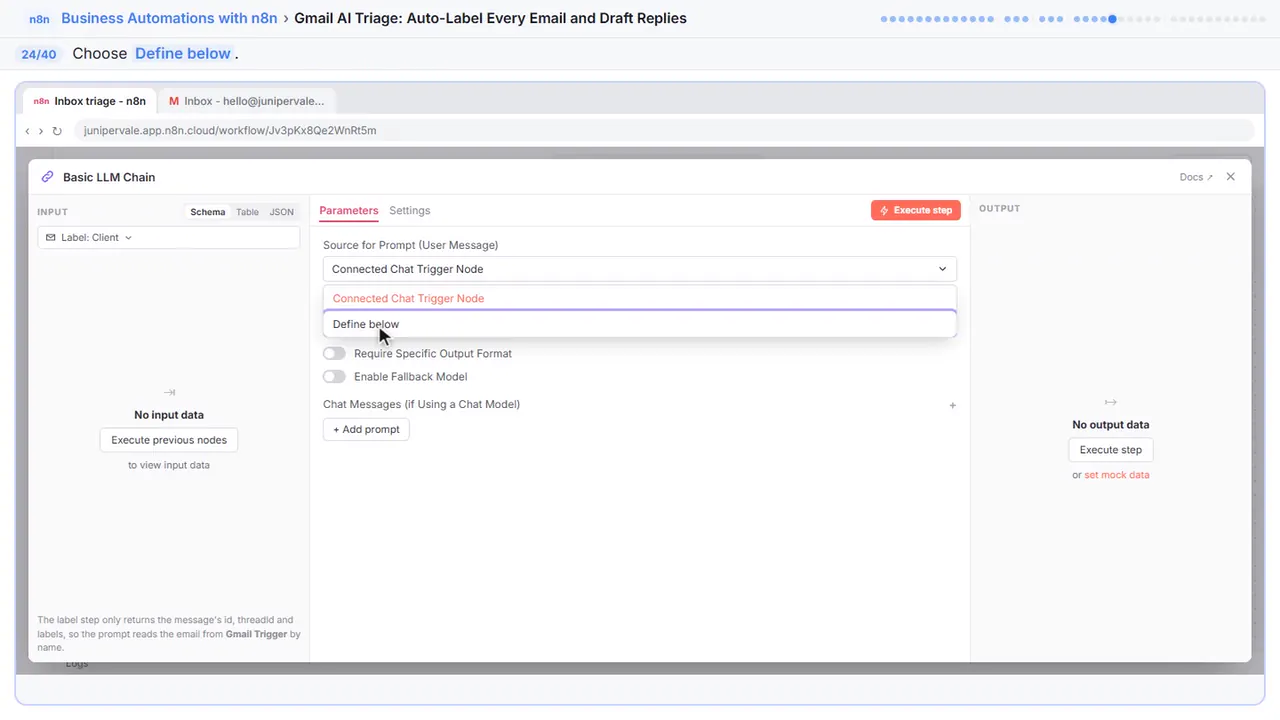The width and height of the screenshot is (1280, 720).
Task: Click the chain link icon beside Basic LLM Chain
Action: (47, 177)
